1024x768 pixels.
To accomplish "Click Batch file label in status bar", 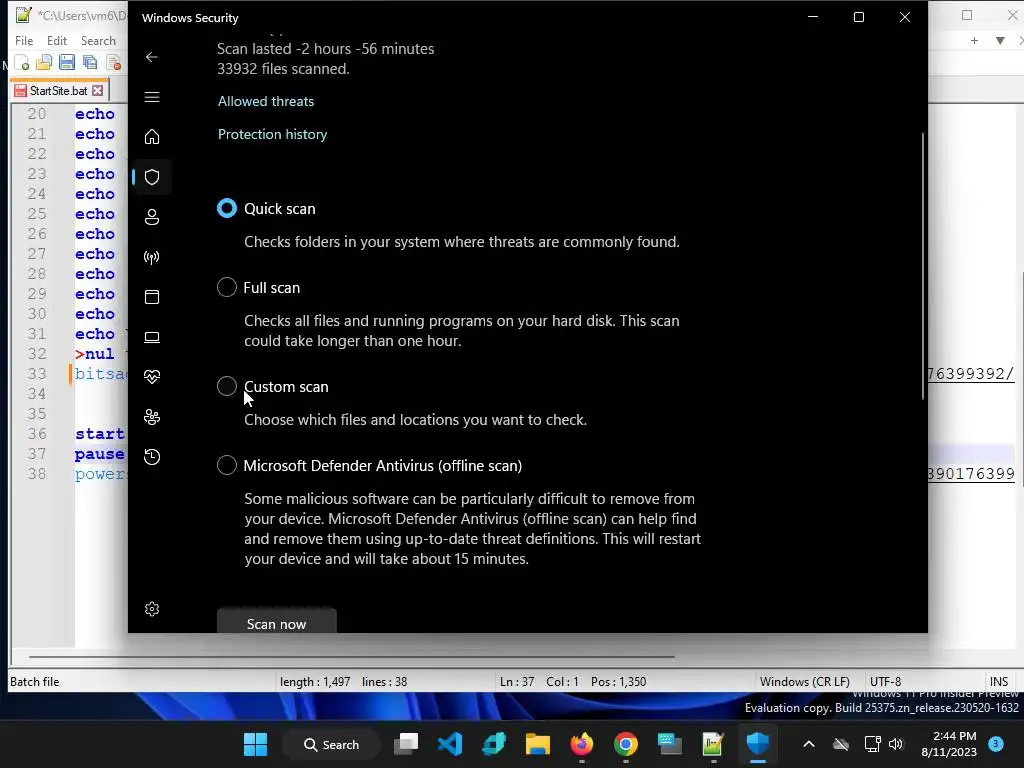I will click(35, 682).
